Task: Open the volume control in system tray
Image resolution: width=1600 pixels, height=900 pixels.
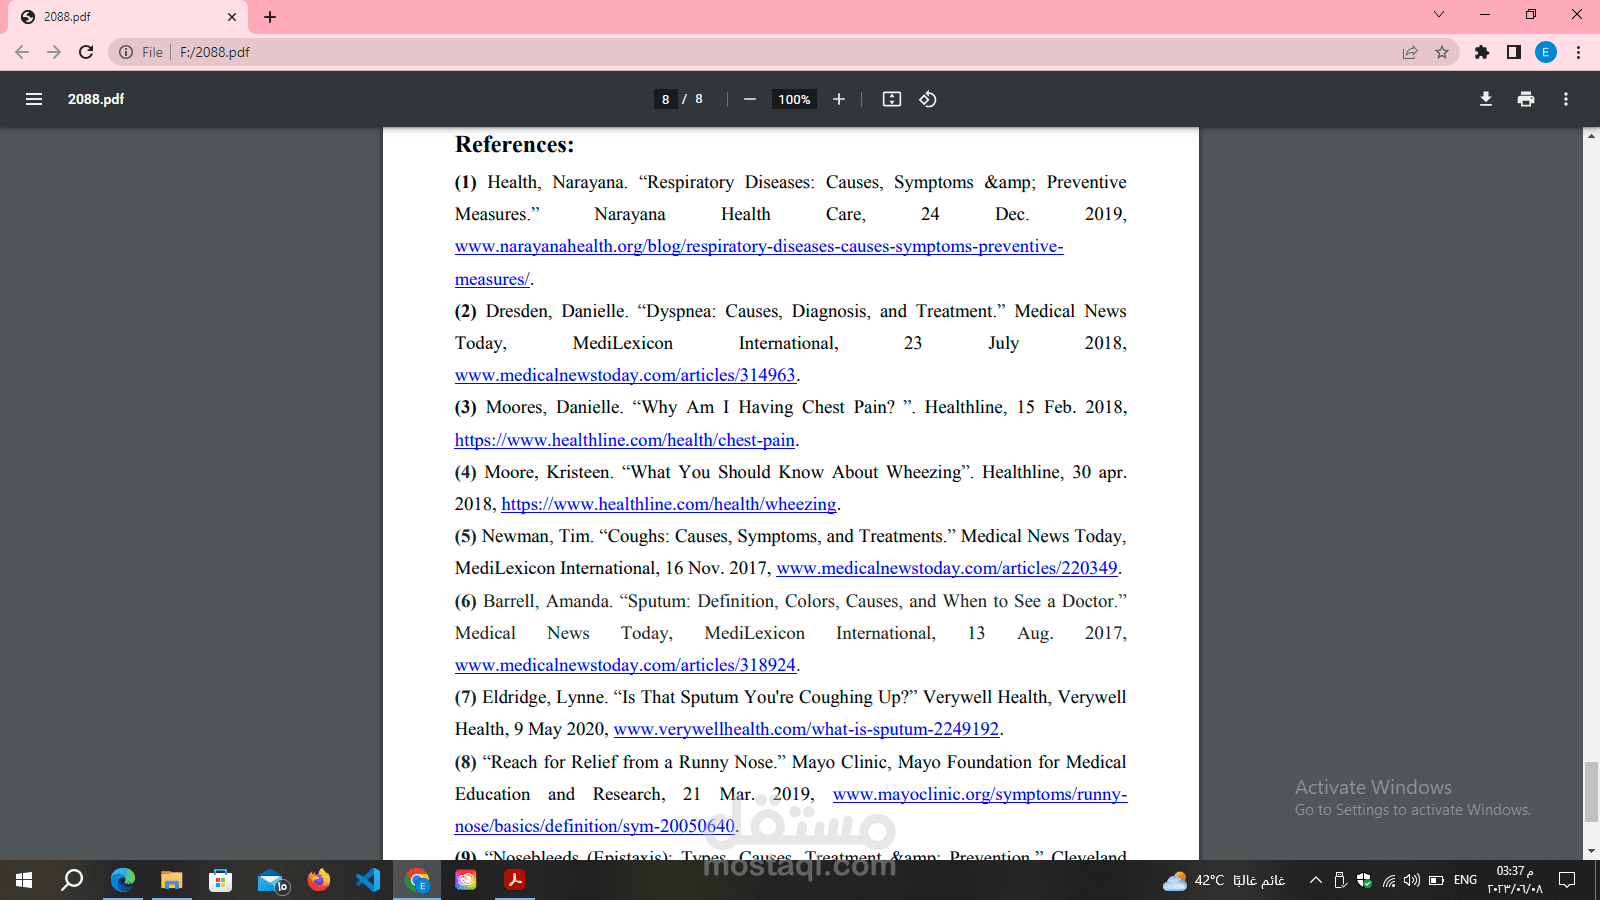Action: tap(1412, 880)
